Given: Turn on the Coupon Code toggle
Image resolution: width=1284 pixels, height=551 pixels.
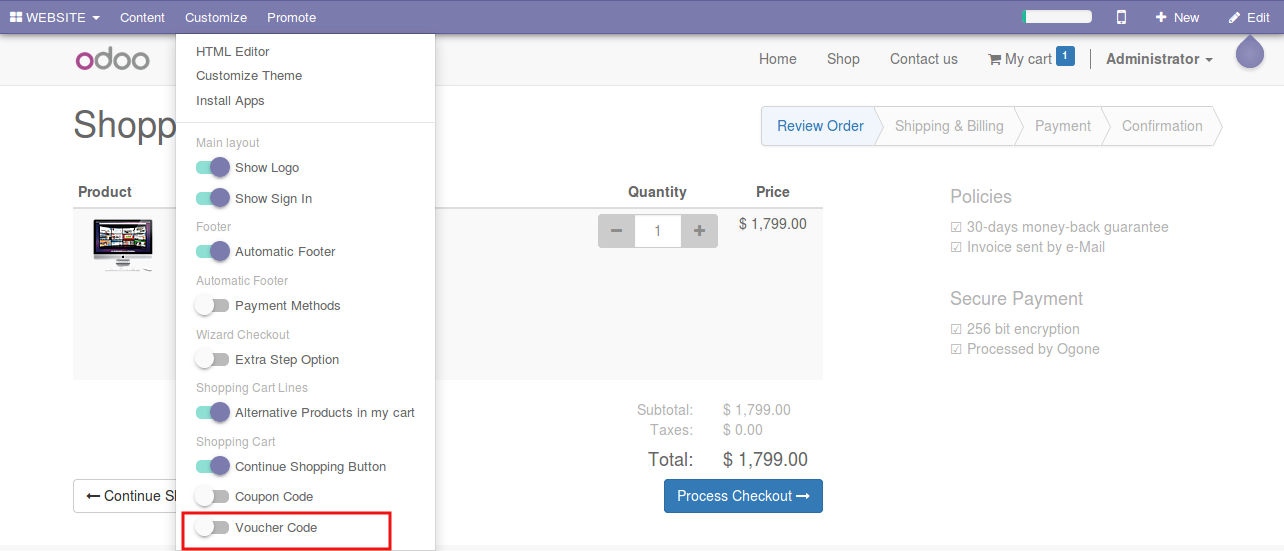Looking at the screenshot, I should (212, 496).
